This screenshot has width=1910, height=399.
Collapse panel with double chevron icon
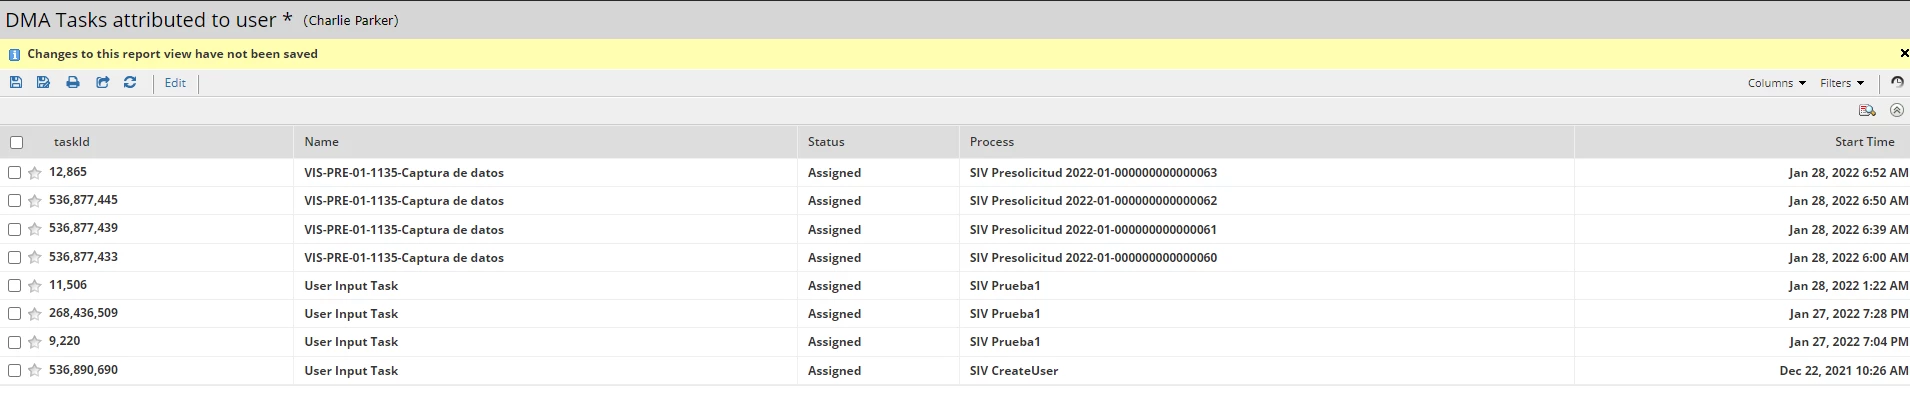point(1897,111)
